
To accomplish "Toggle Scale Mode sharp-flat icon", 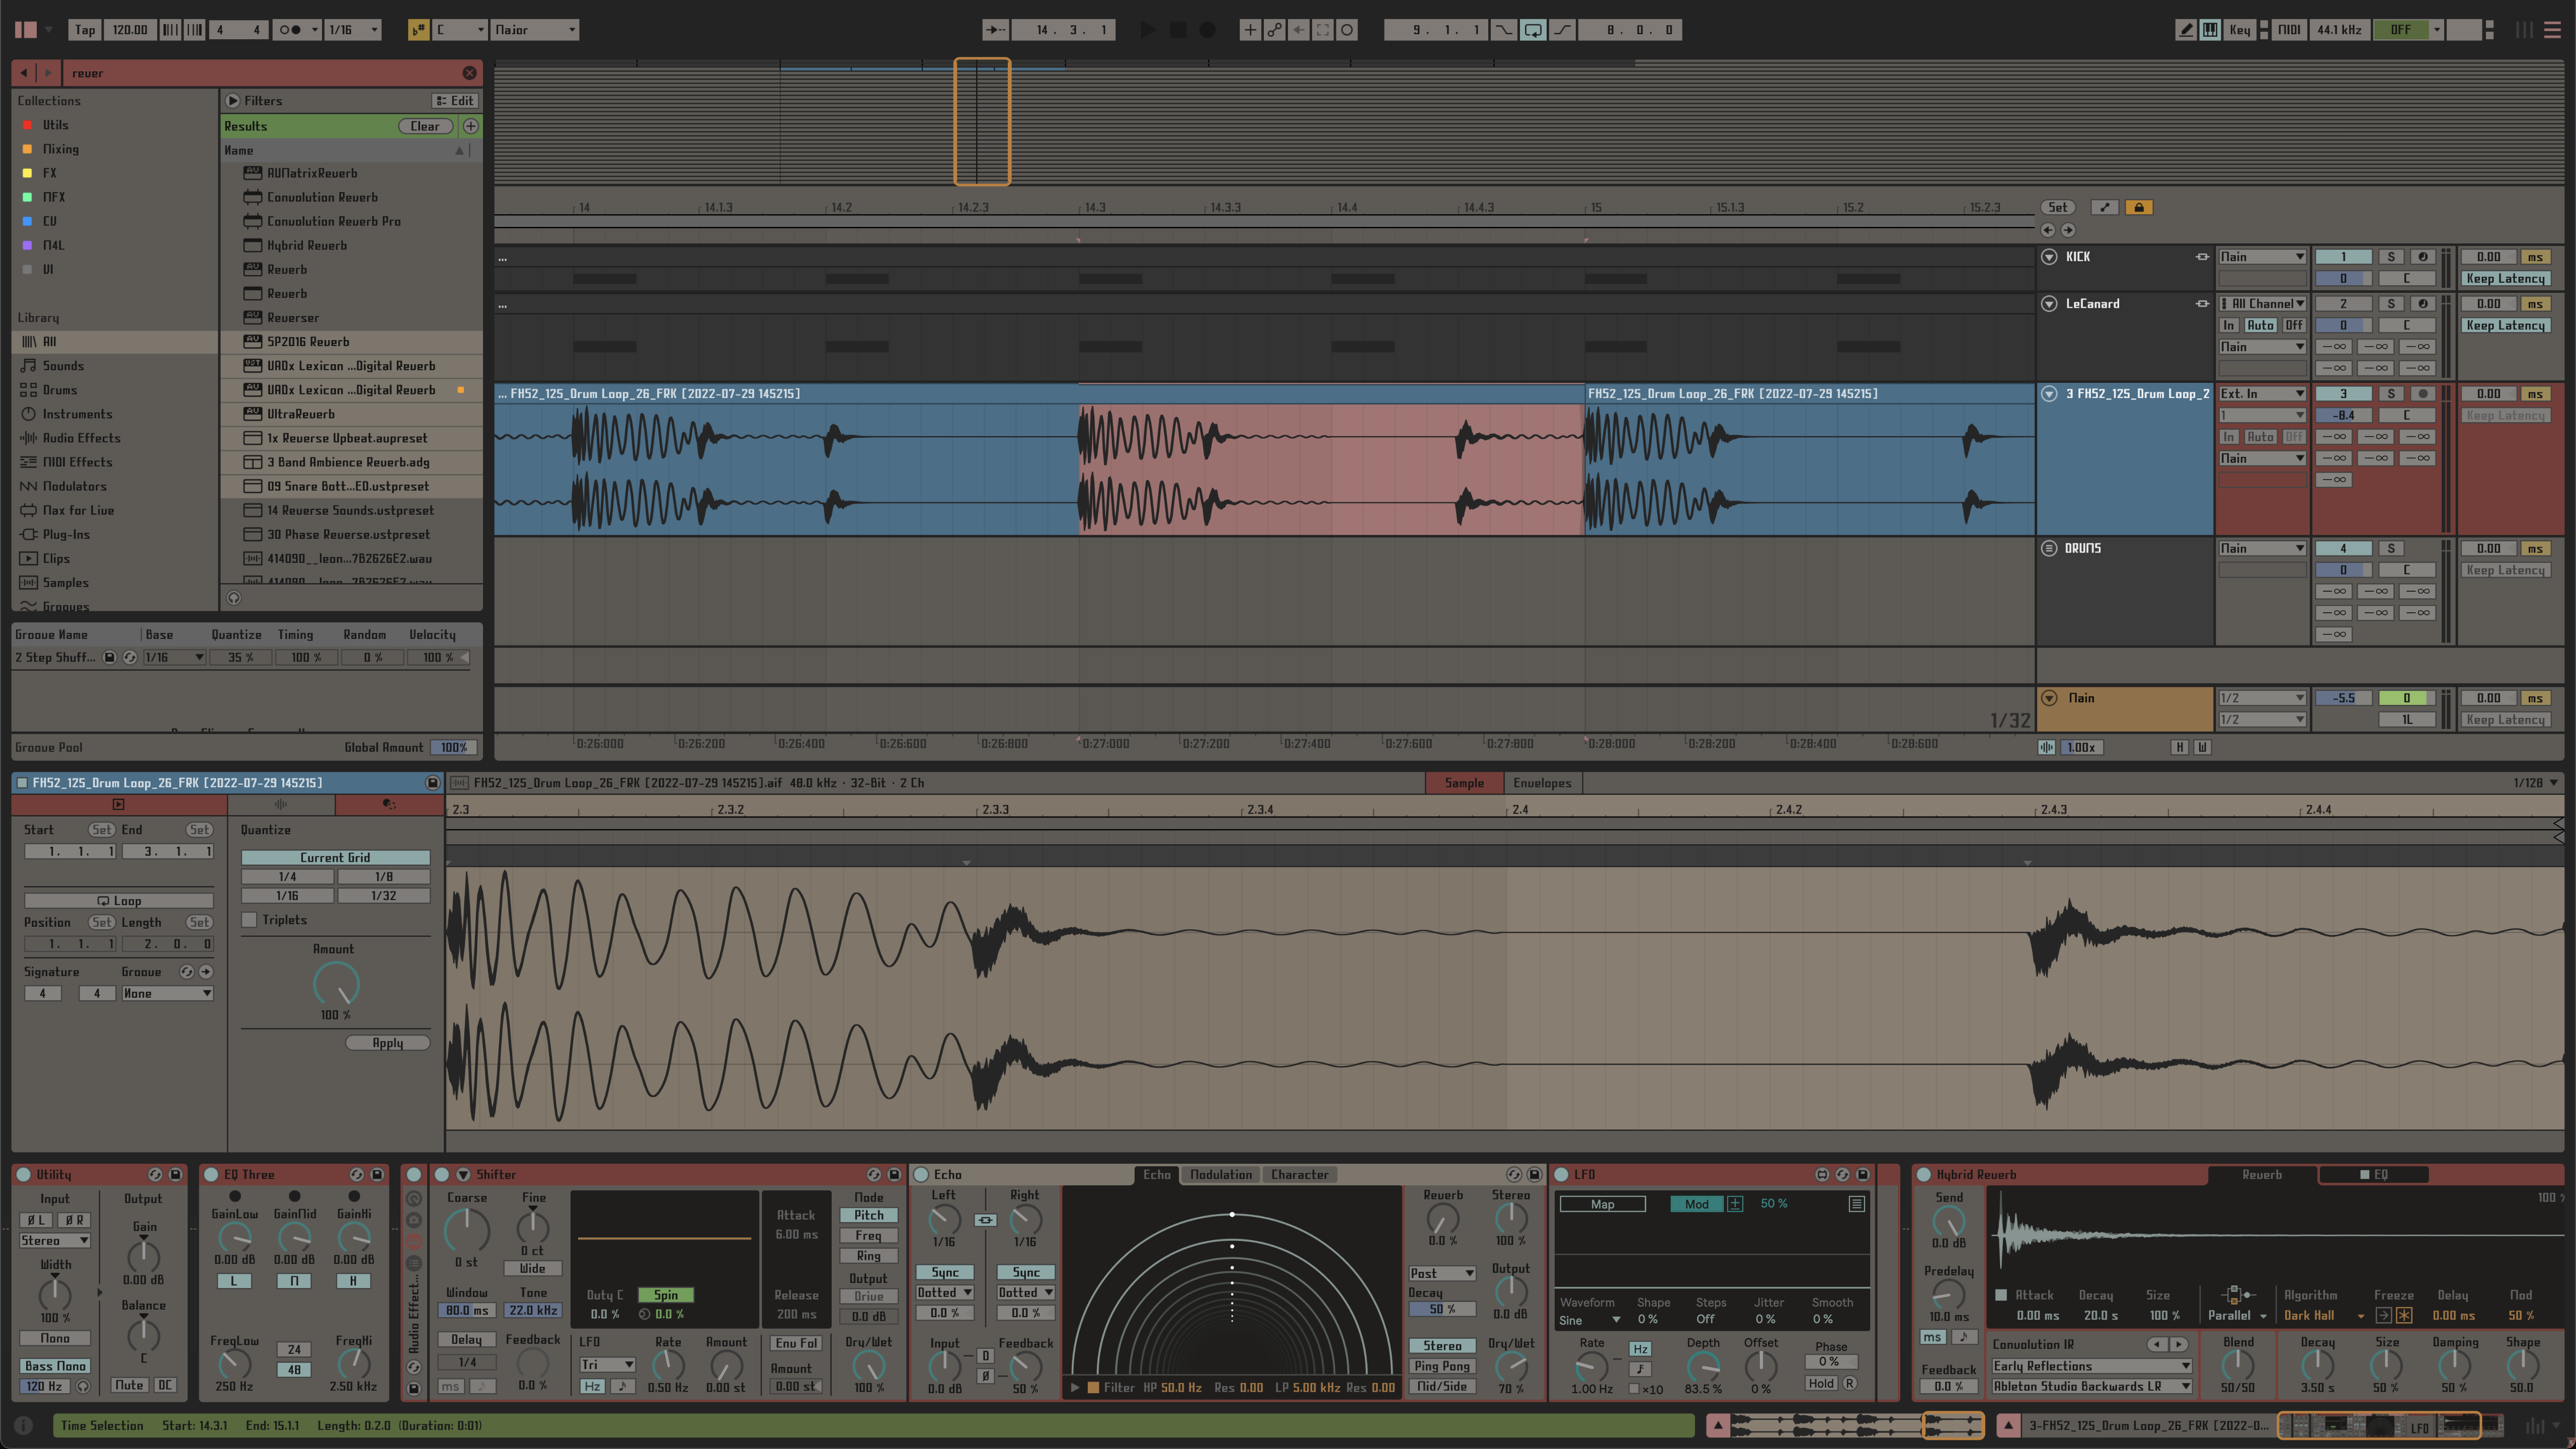I will (418, 30).
